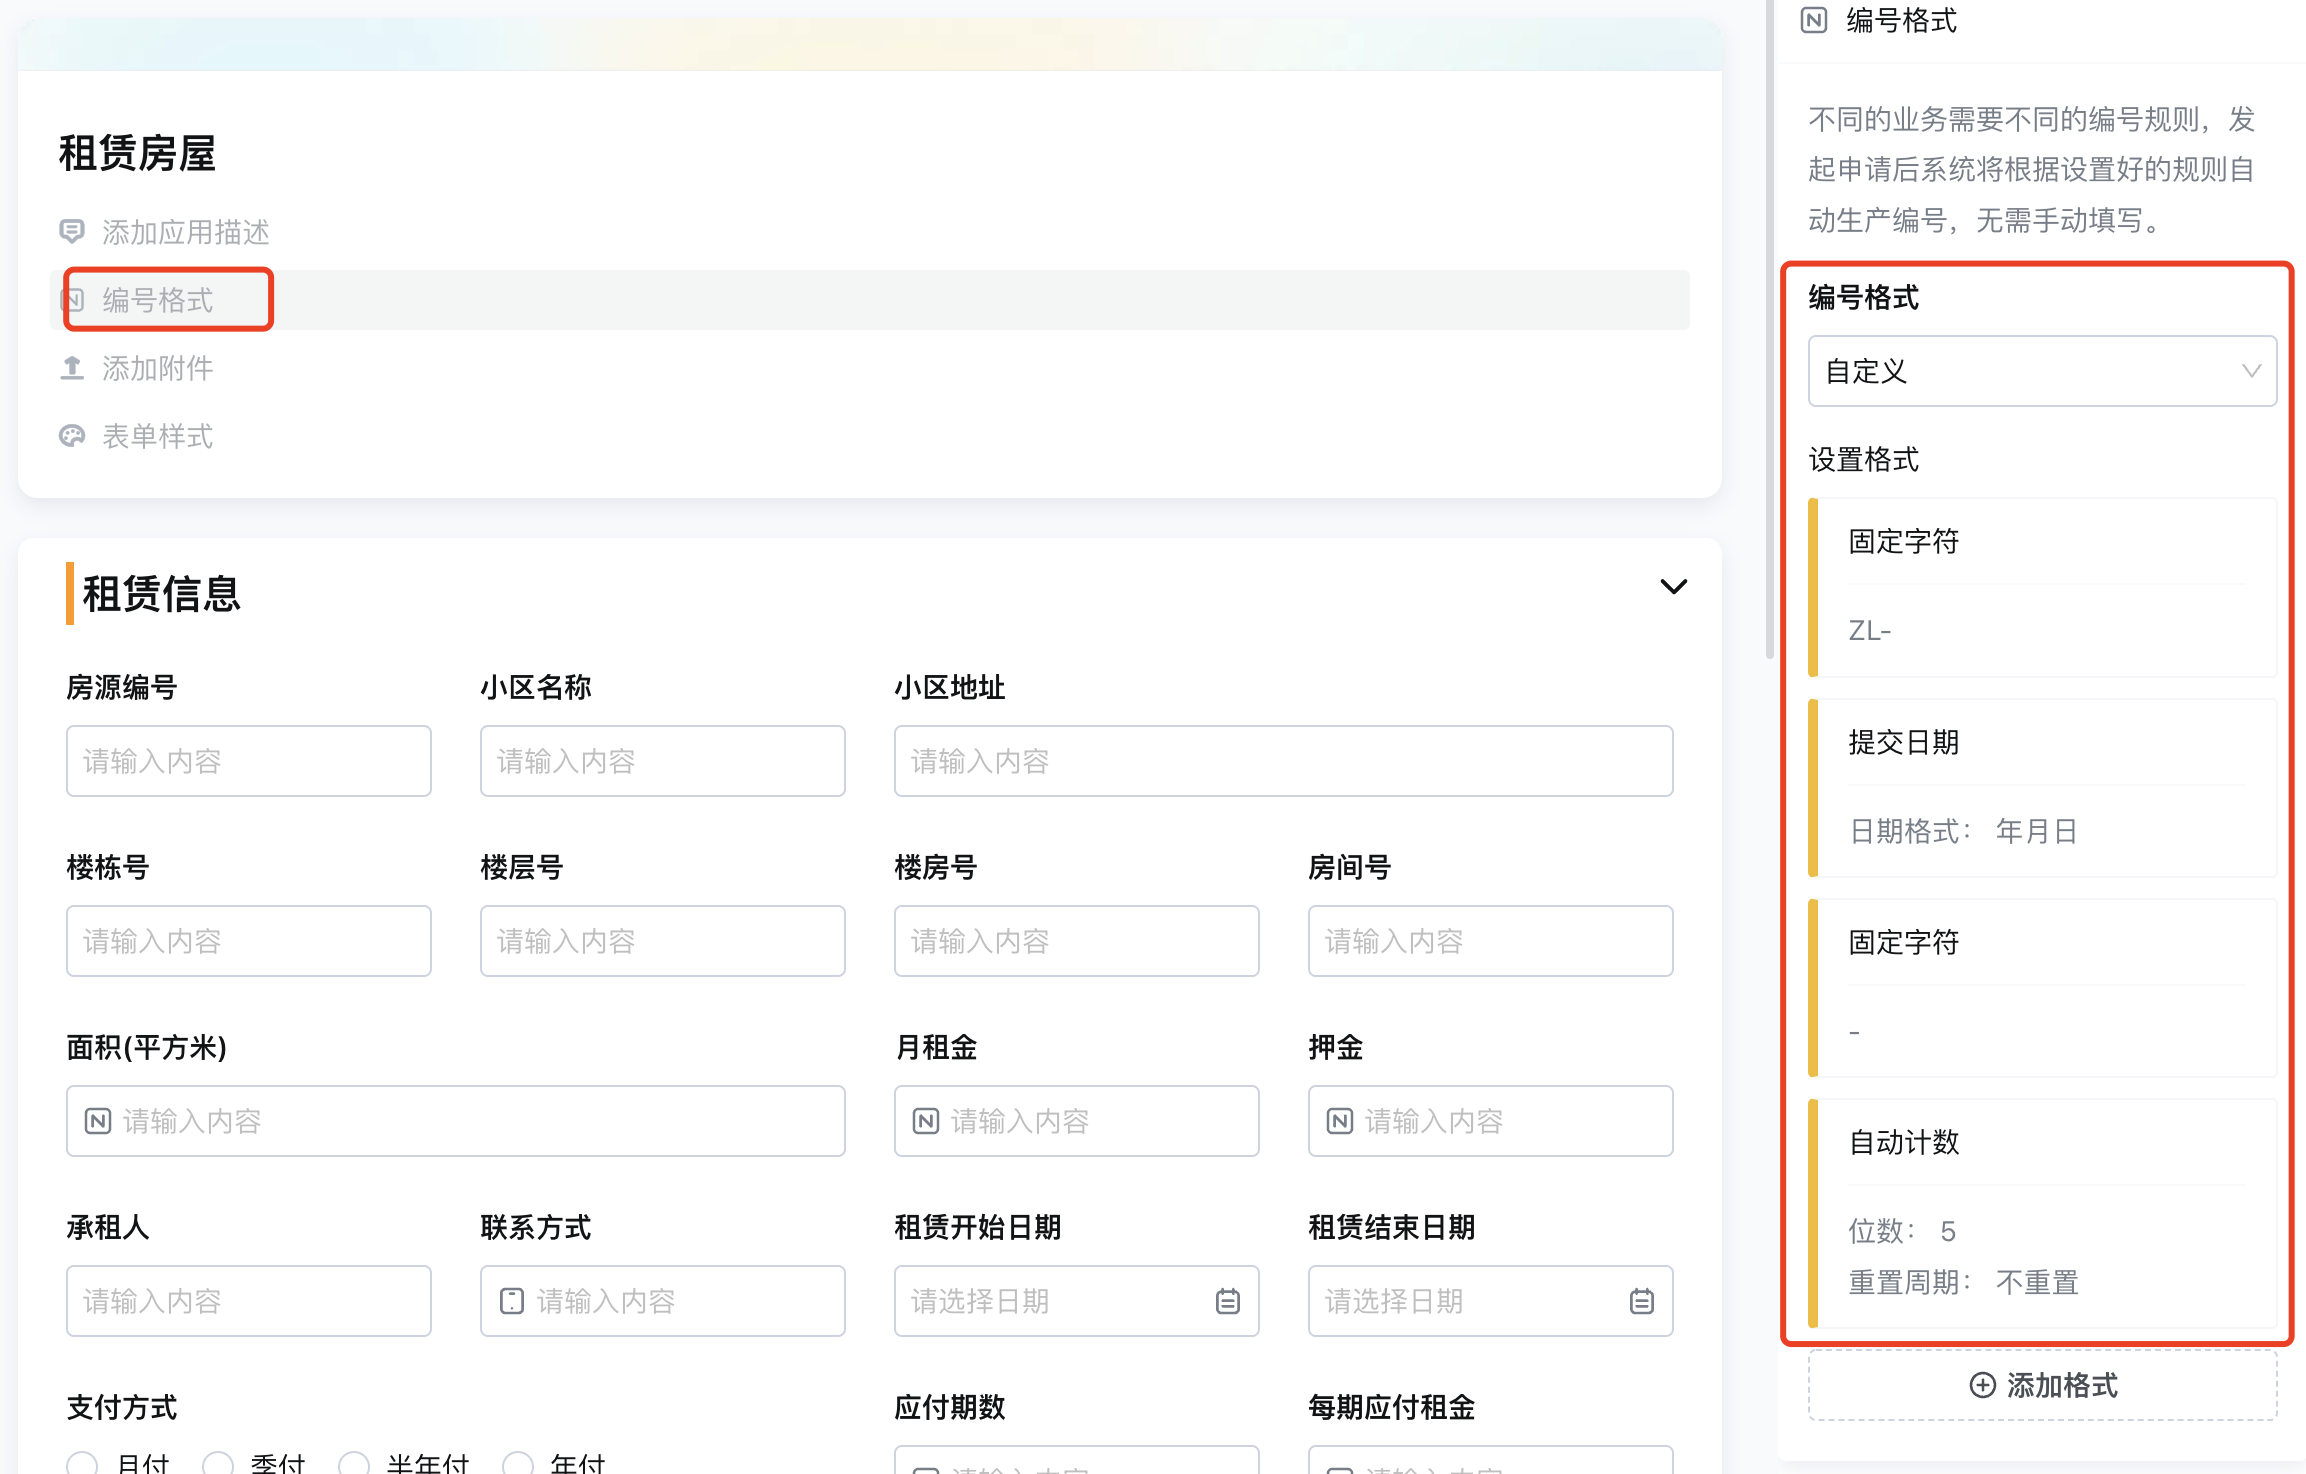Click the 添加格式 button
The height and width of the screenshot is (1474, 2306).
[x=2043, y=1385]
